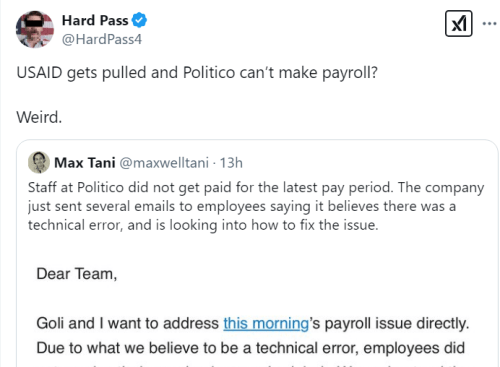Click the 13h timestamp
The image size is (500, 367).
231,163
